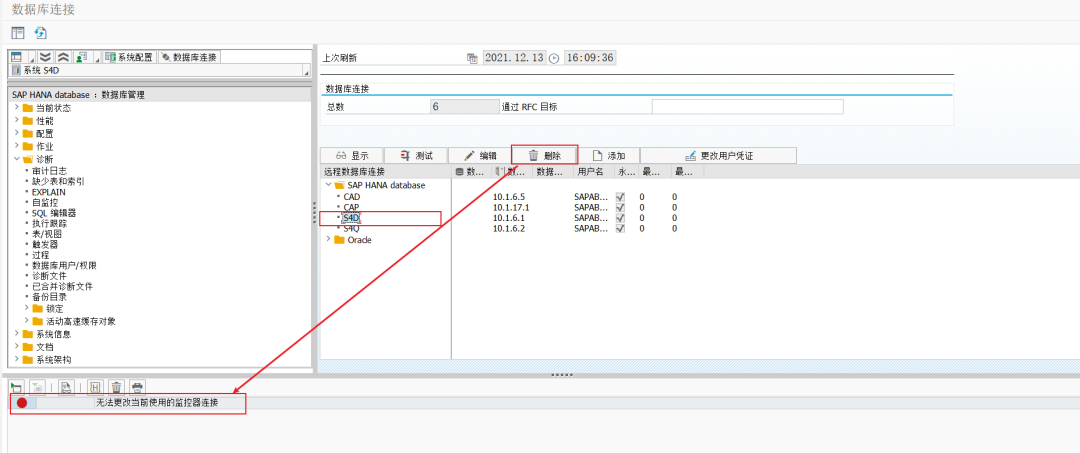The image size is (1080, 453).
Task: Expand all nodes with double-down arrows icon
Action: coord(45,57)
